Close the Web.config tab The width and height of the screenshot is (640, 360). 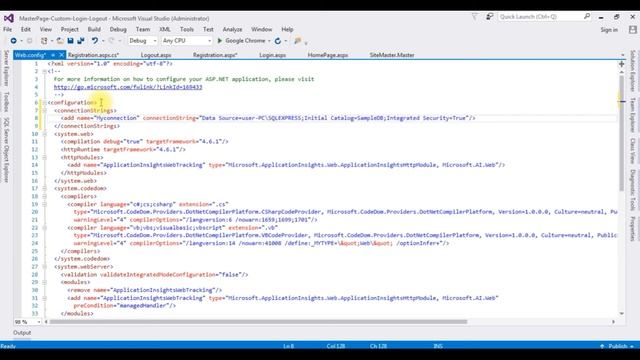pyautogui.click(x=62, y=55)
